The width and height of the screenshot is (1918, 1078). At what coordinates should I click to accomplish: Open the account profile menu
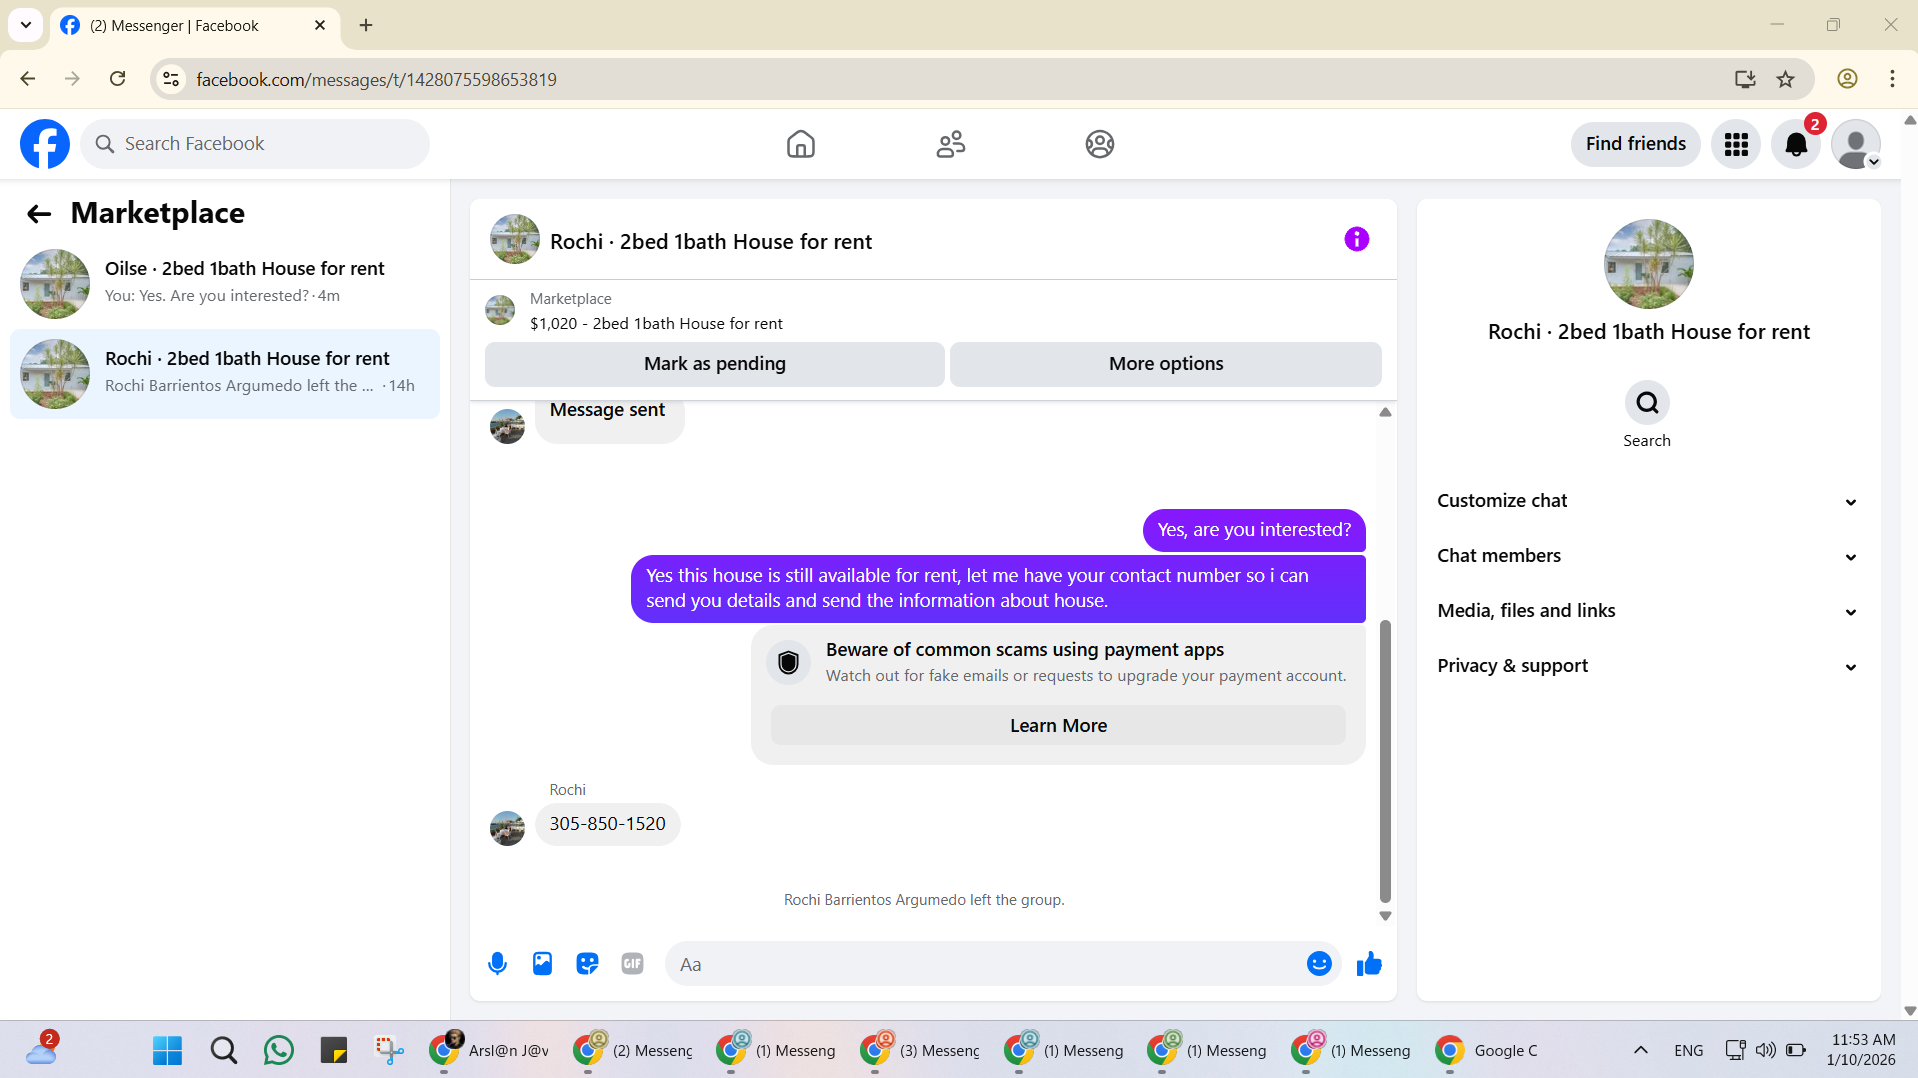pos(1856,144)
